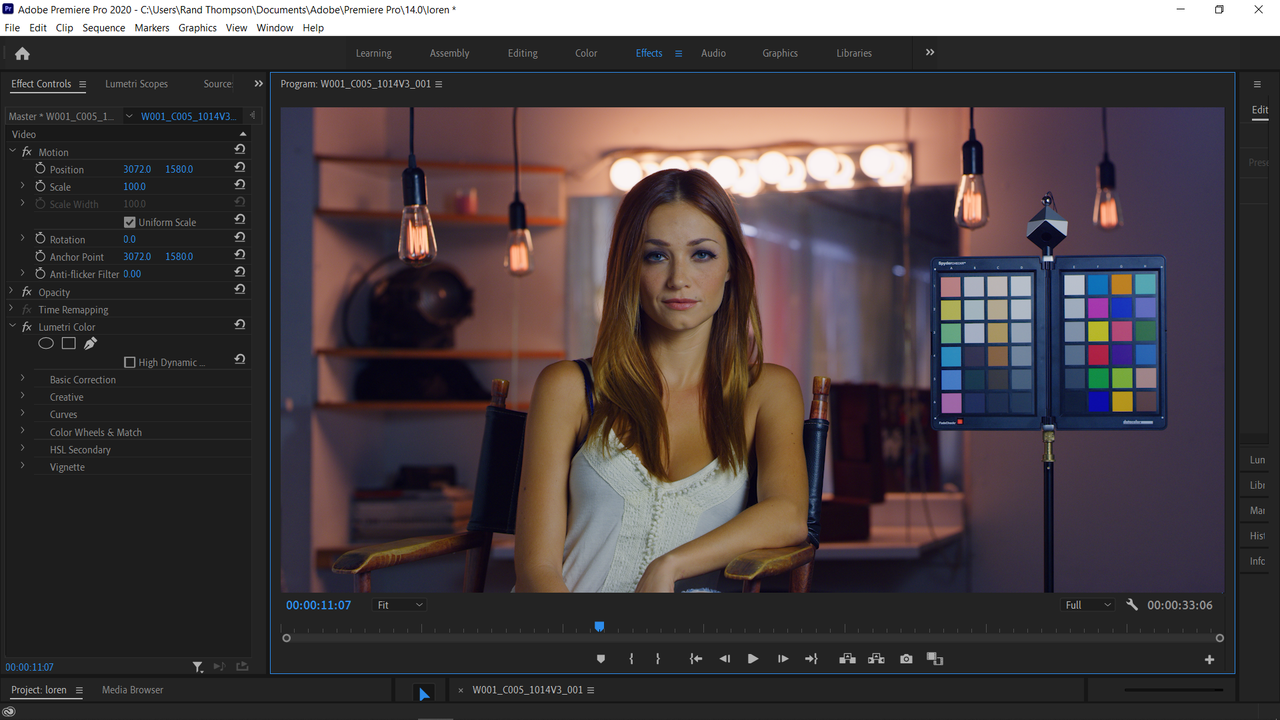Screen dimensions: 1280x720
Task: Step forward one frame
Action: pyautogui.click(x=783, y=659)
